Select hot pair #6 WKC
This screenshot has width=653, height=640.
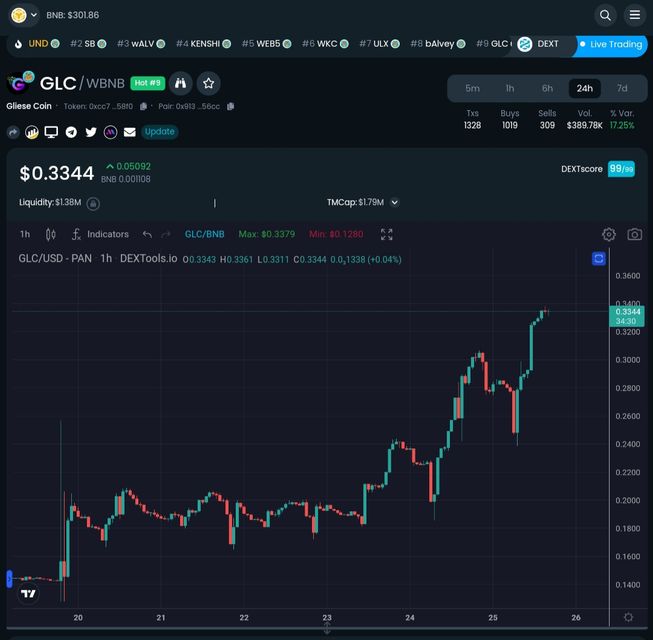point(325,44)
